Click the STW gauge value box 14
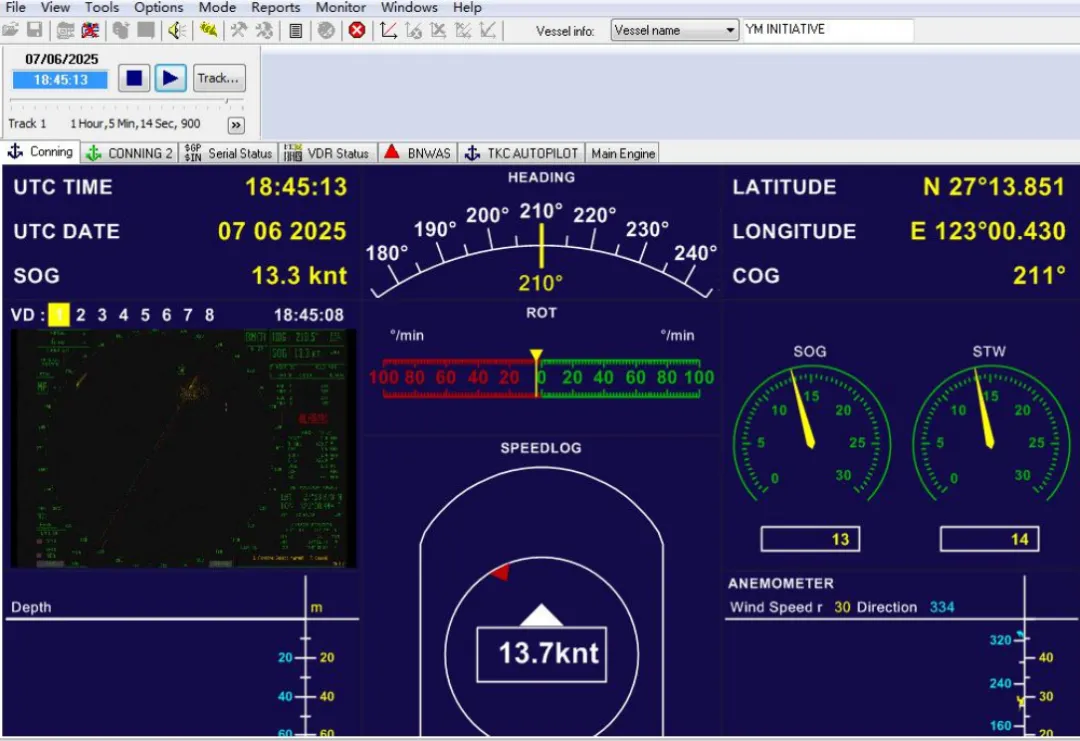1080x741 pixels. [x=989, y=539]
